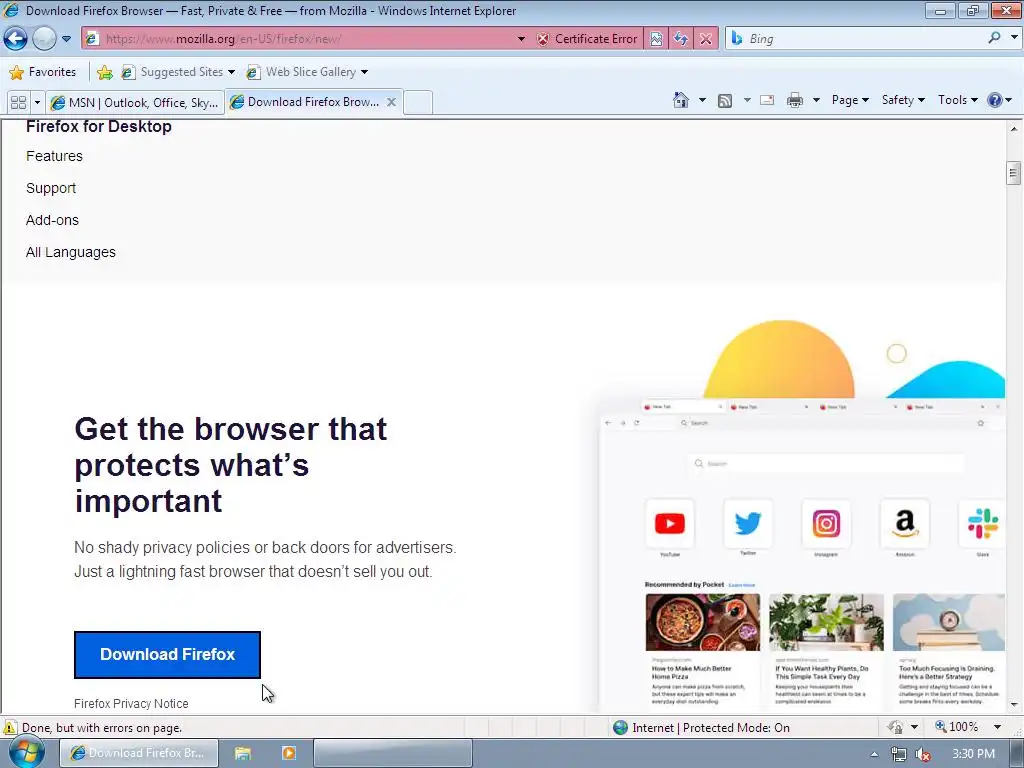Click the Amazon tile in the preview
Image resolution: width=1024 pixels, height=768 pixels.
tap(904, 524)
